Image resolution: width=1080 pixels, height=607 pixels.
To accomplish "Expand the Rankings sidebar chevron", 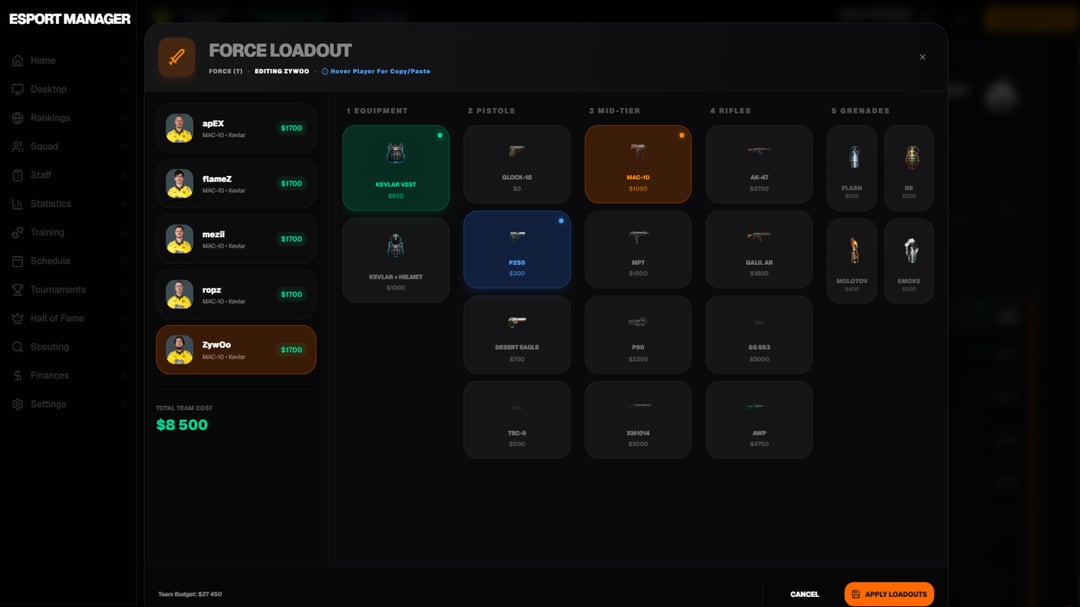I will pyautogui.click(x=123, y=118).
